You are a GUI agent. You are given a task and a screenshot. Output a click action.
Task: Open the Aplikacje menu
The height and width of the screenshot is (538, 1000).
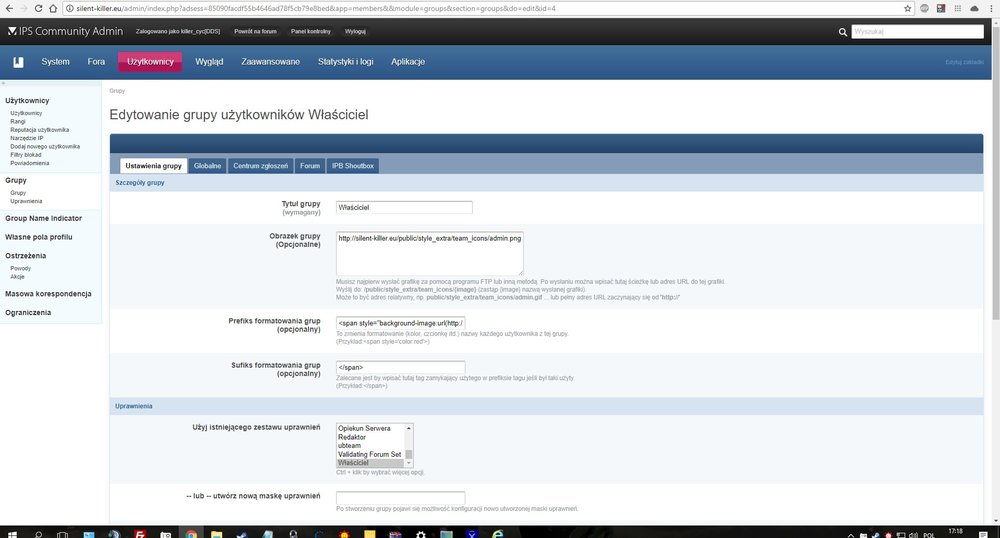[x=408, y=62]
